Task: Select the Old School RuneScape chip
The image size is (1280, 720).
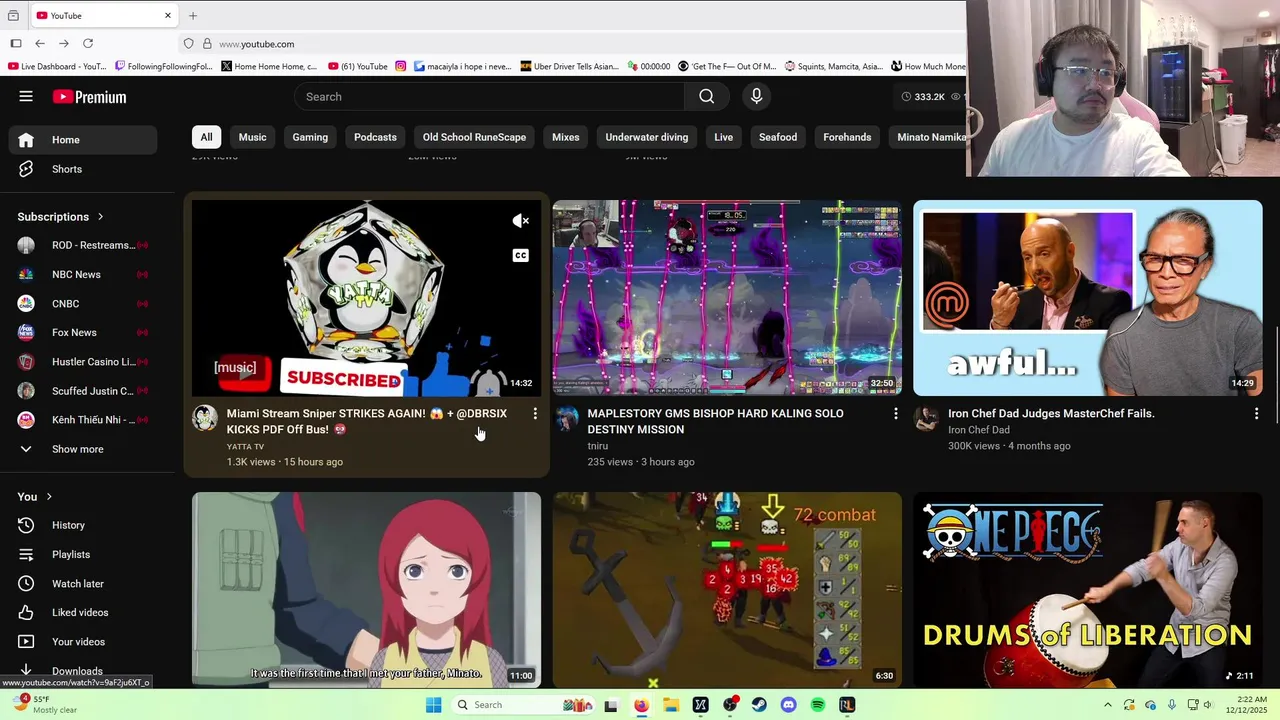Action: click(x=474, y=137)
